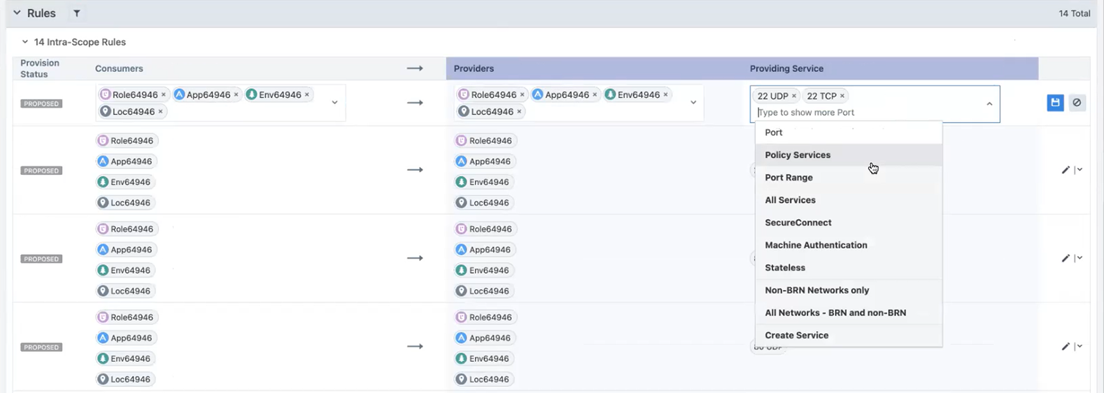
Task: Open the Consumers field dropdown arrow
Action: pyautogui.click(x=334, y=103)
